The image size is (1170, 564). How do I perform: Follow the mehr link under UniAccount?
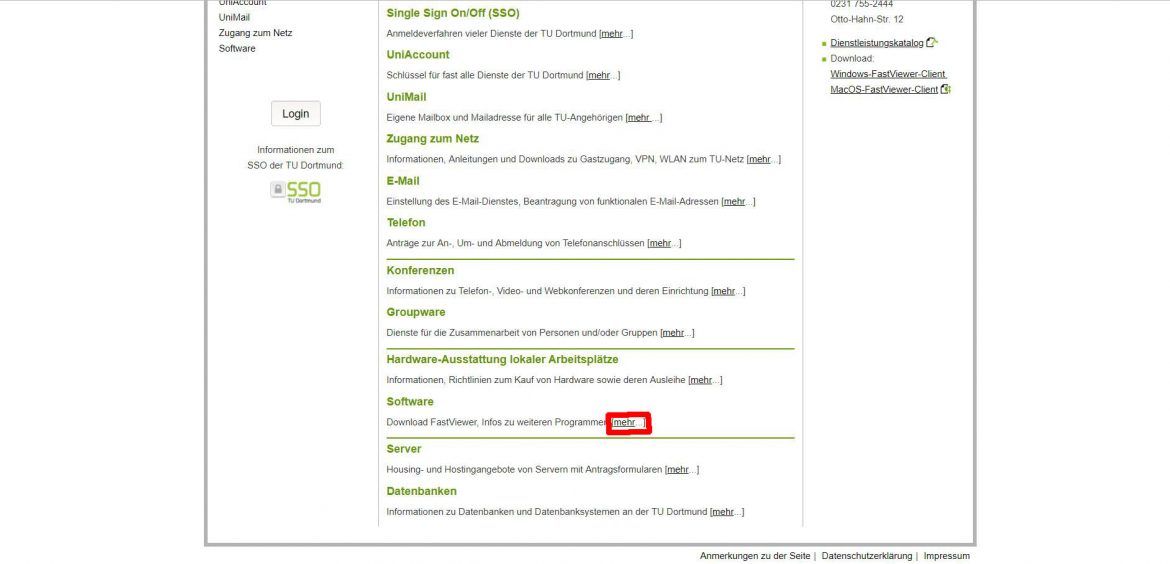[598, 75]
